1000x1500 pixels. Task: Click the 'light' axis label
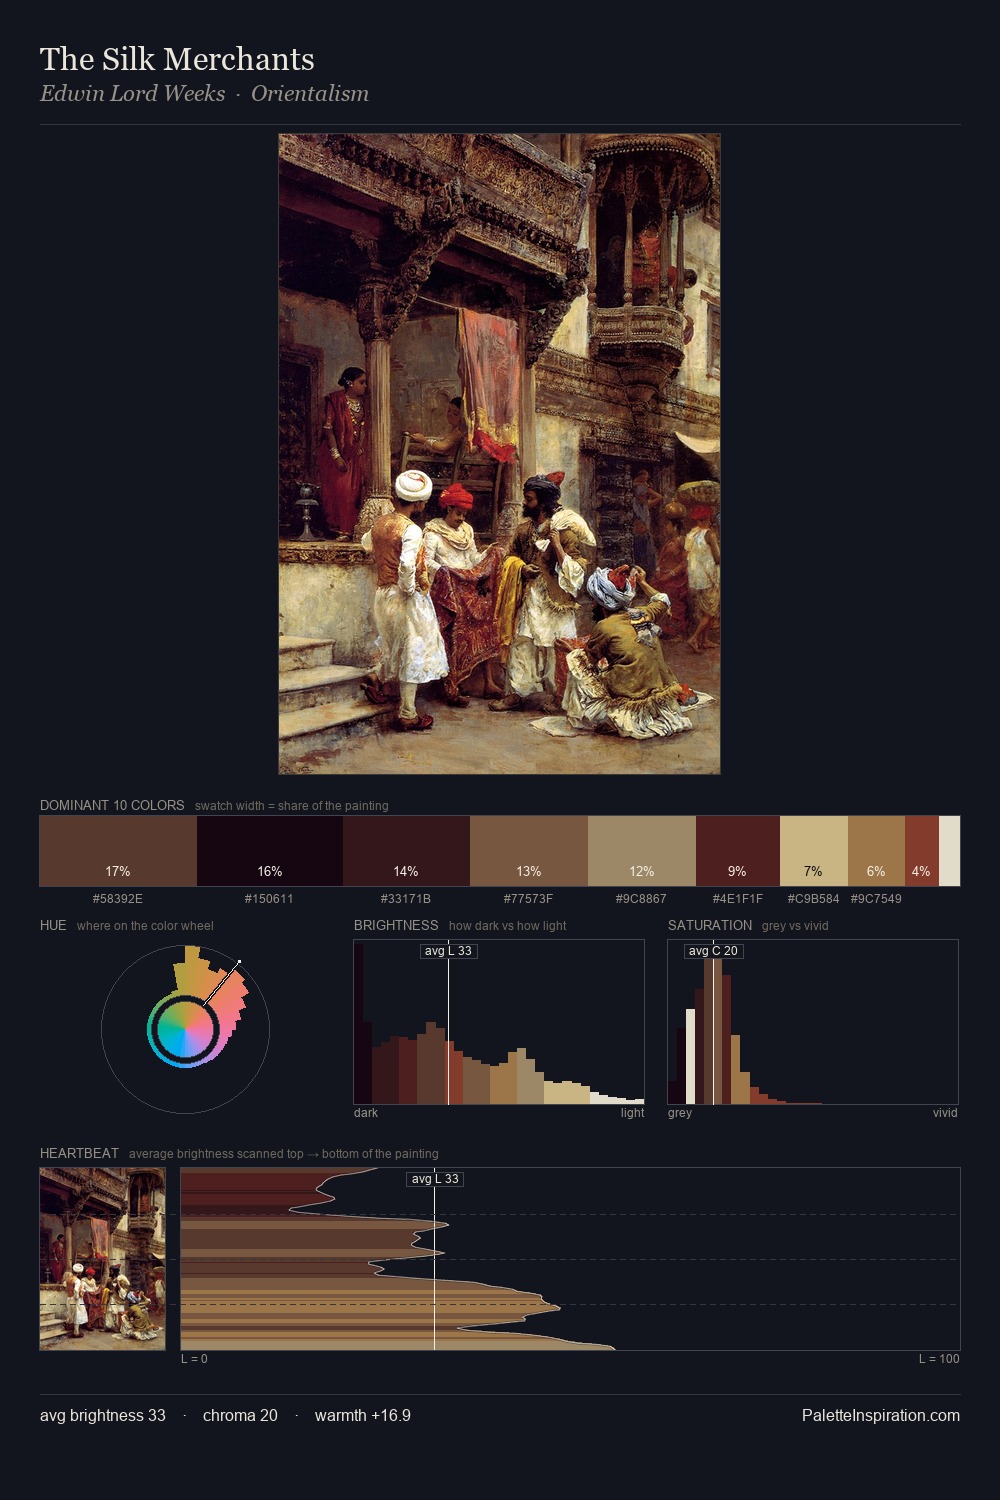[x=632, y=1113]
